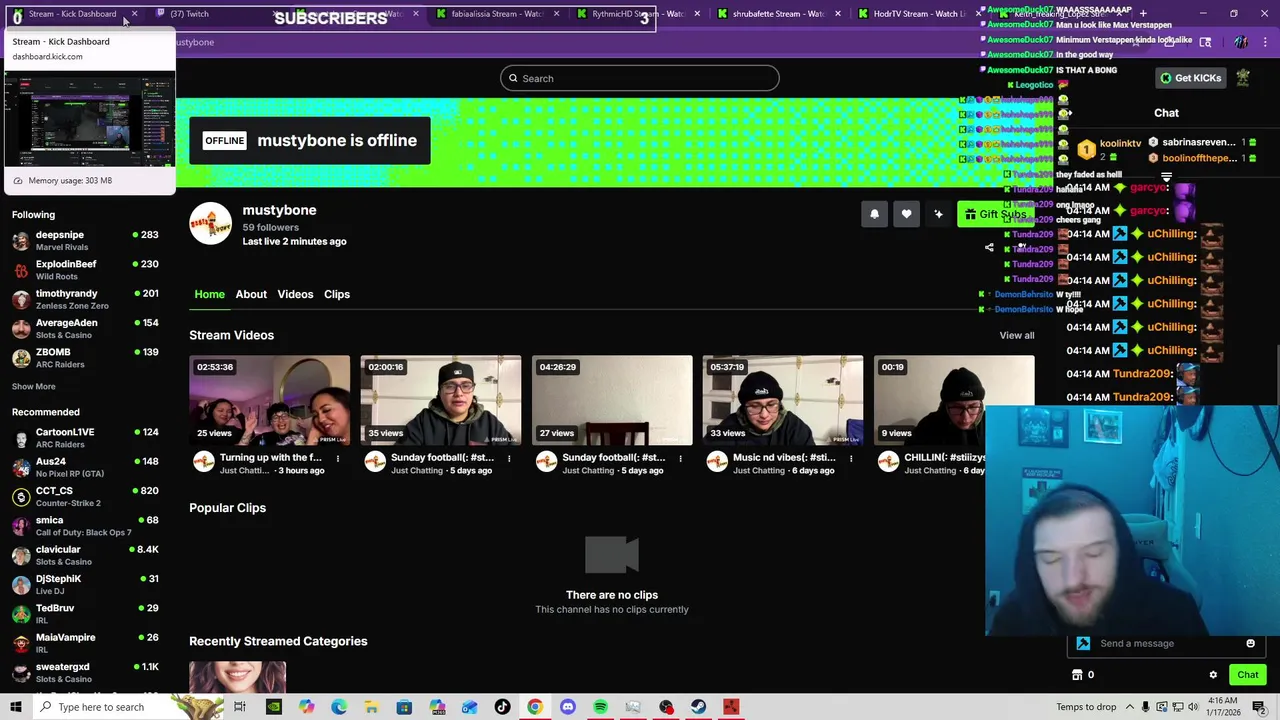Open clavicular recommended channel
The image size is (1280, 720).
pyautogui.click(x=86, y=555)
